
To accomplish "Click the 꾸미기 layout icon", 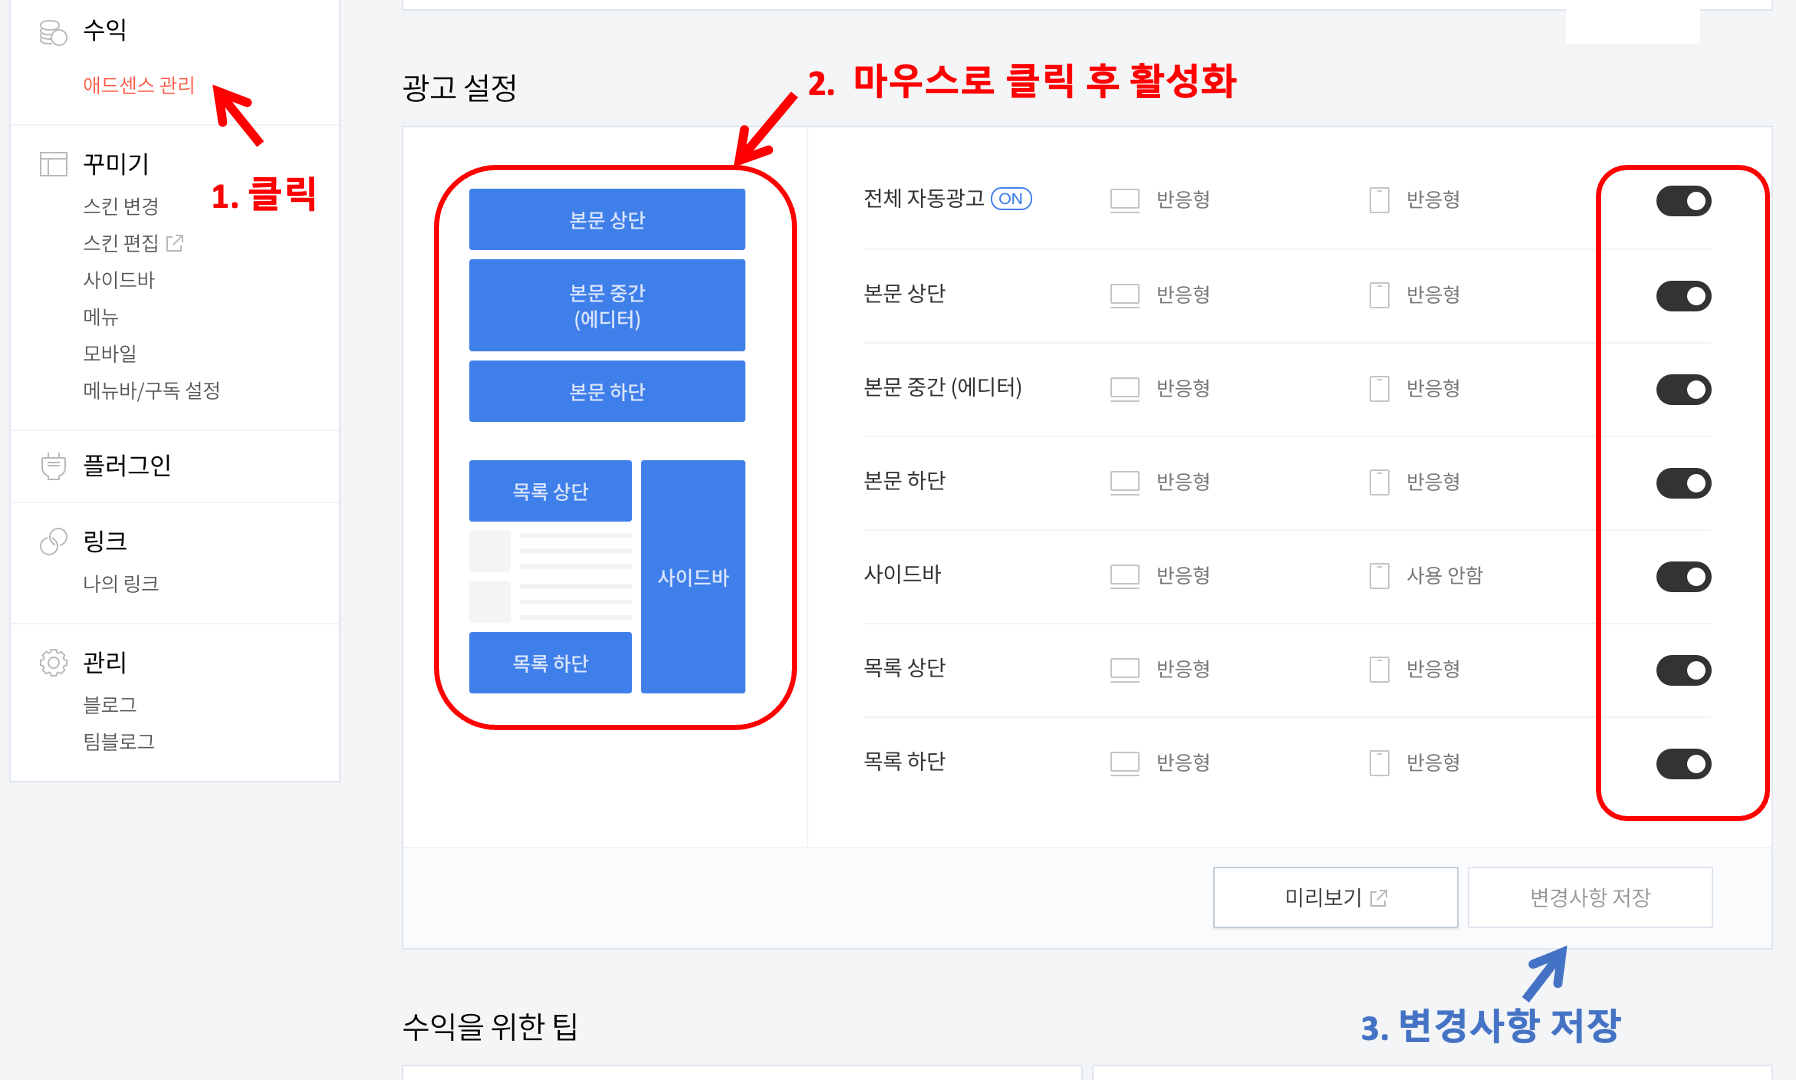I will pos(53,164).
